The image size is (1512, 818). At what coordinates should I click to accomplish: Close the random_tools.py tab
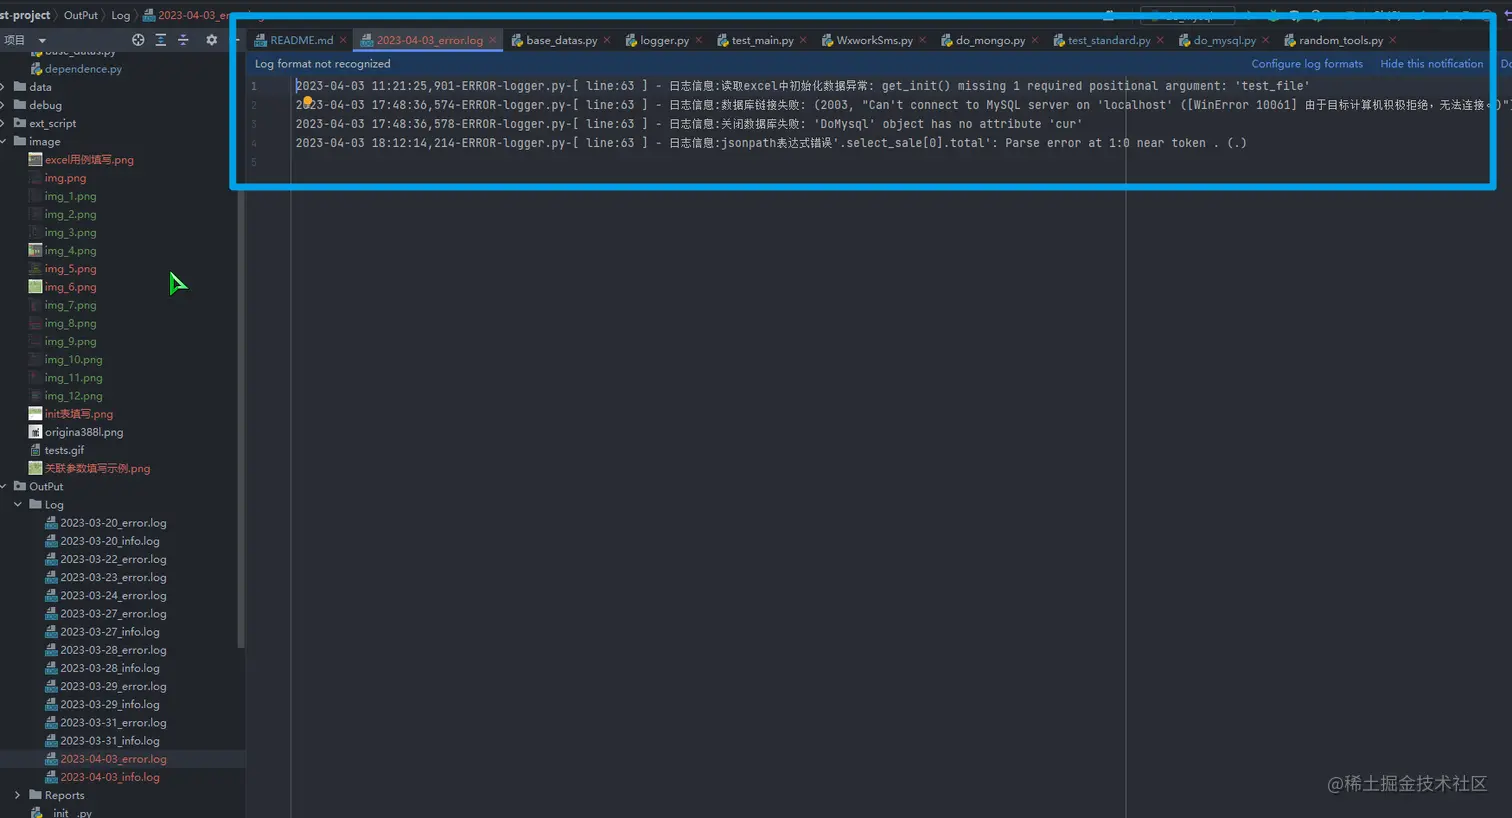pos(1392,40)
